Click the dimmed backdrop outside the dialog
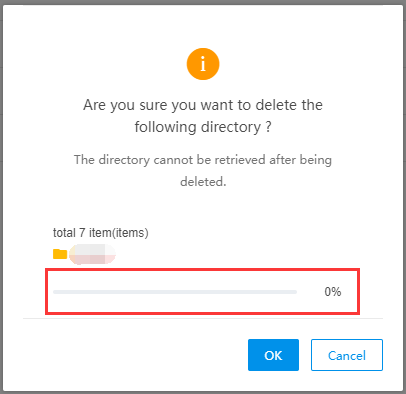Image resolution: width=406 pixels, height=394 pixels. click(x=1, y=200)
